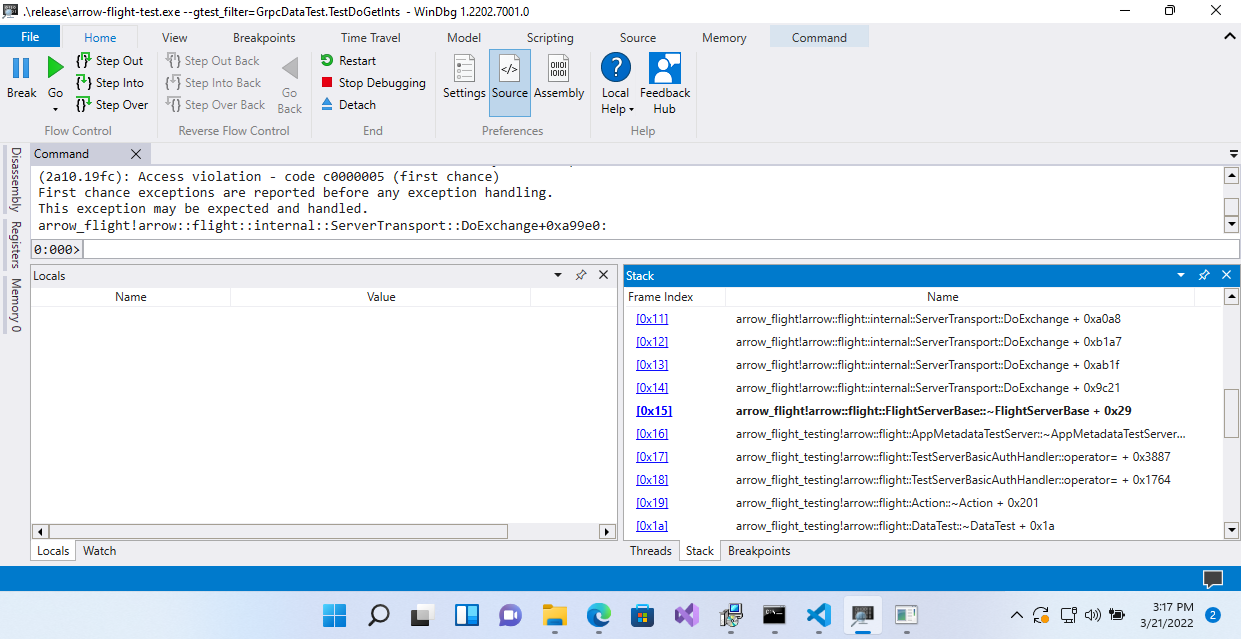
Task: Open the Memory 0 side tab
Action: 15,305
